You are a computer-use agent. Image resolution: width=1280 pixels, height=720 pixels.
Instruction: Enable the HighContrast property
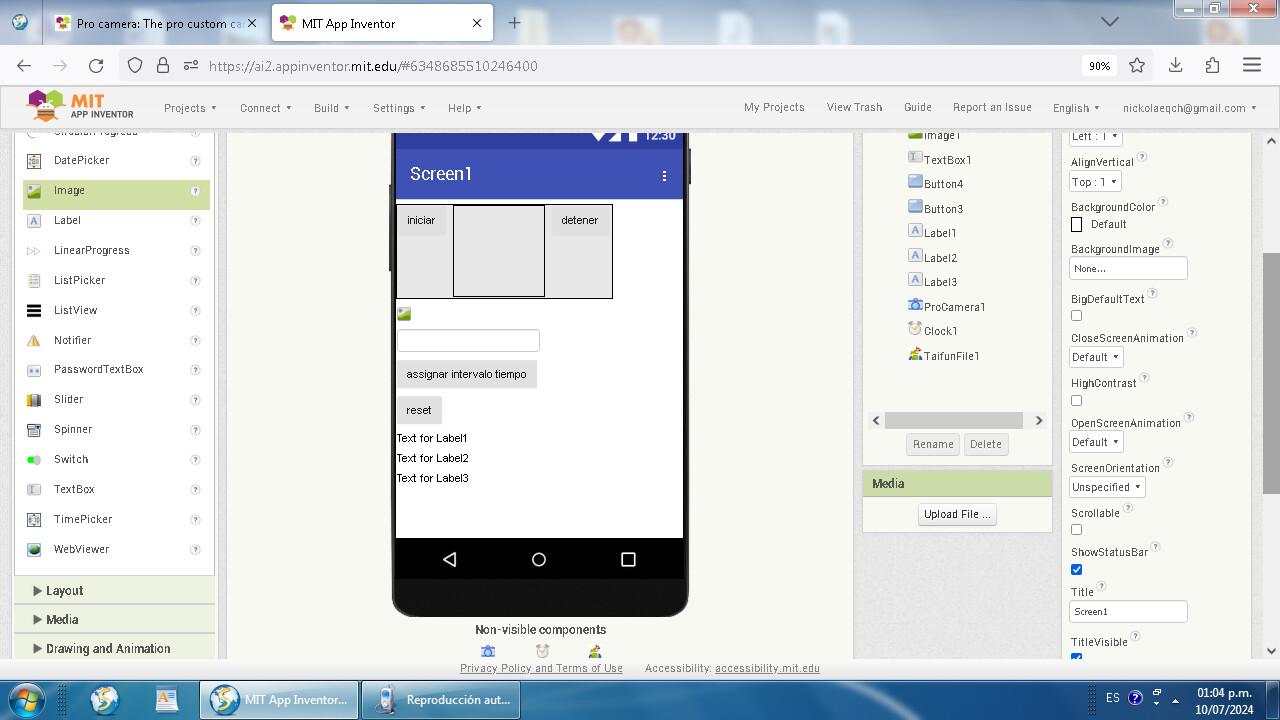(x=1076, y=400)
